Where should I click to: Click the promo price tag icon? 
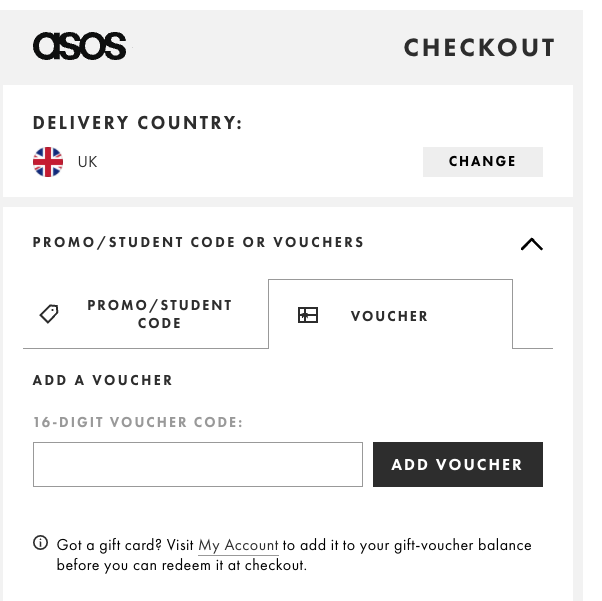click(x=50, y=314)
